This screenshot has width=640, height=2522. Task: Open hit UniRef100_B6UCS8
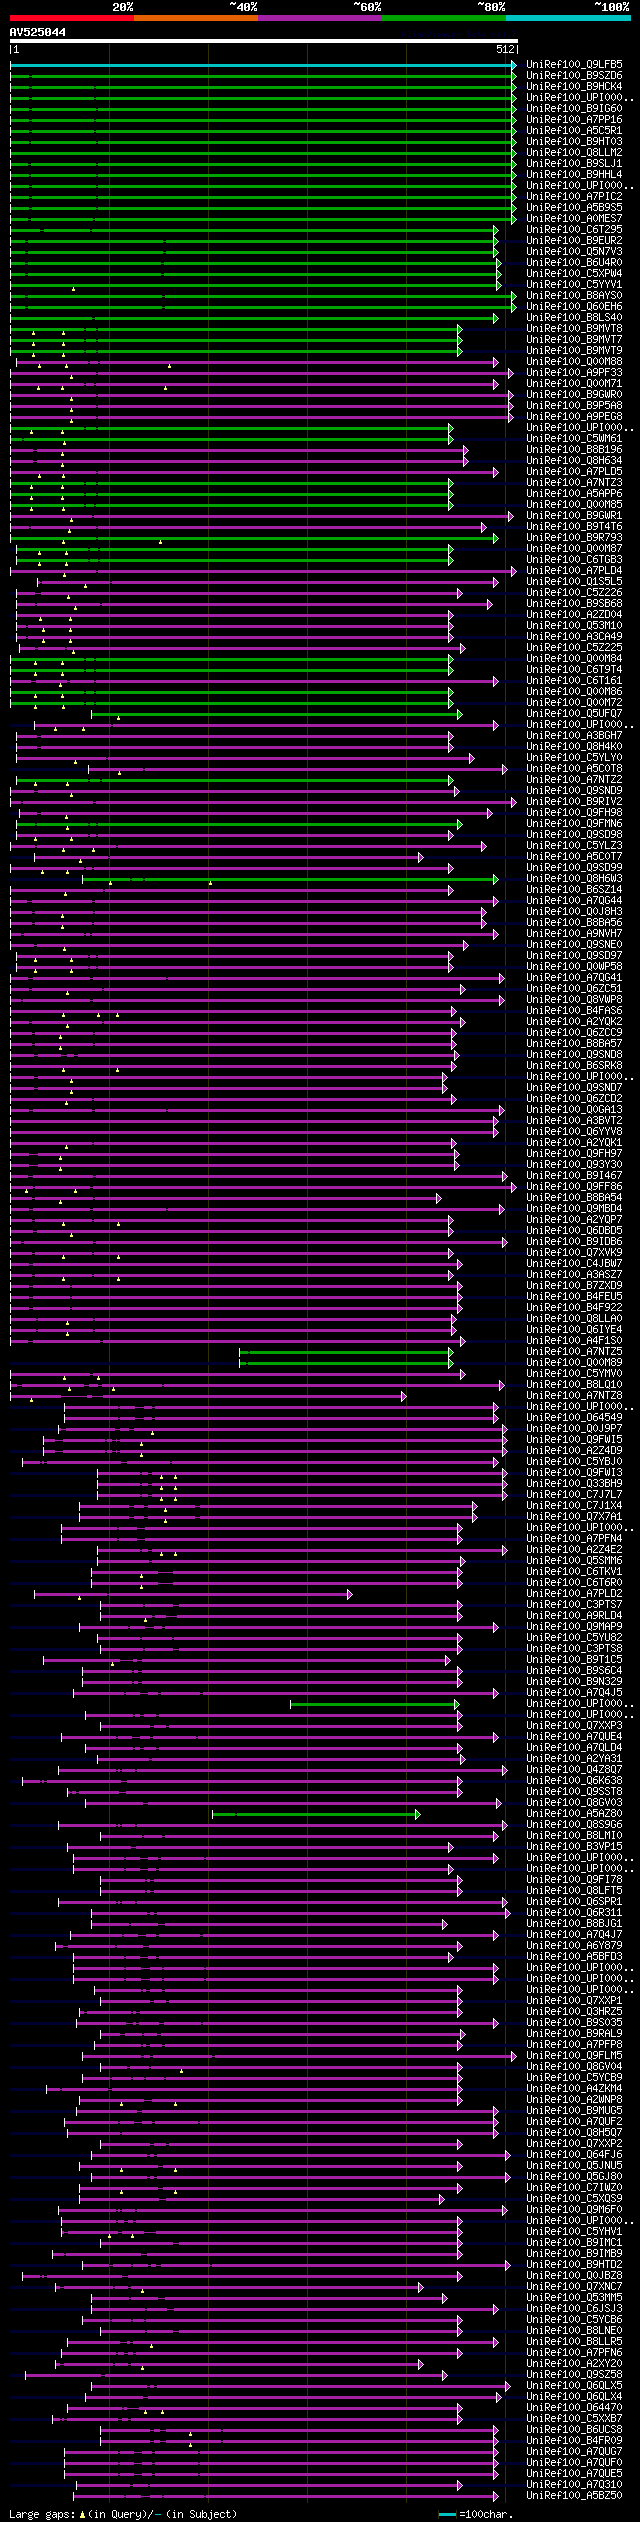click(x=574, y=2430)
